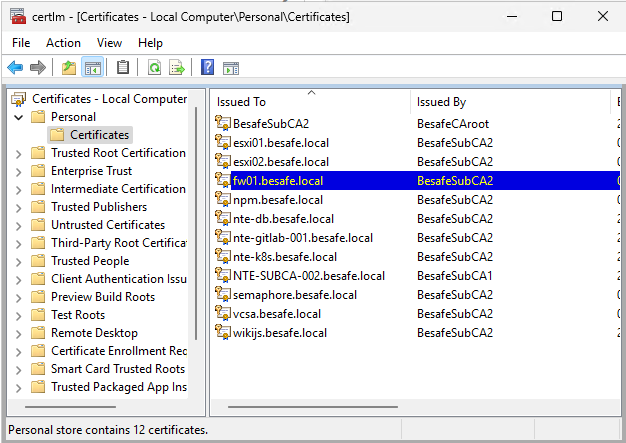Click certificate icon beside vcsa.besafe.local
Image resolution: width=626 pixels, height=443 pixels.
(x=223, y=313)
